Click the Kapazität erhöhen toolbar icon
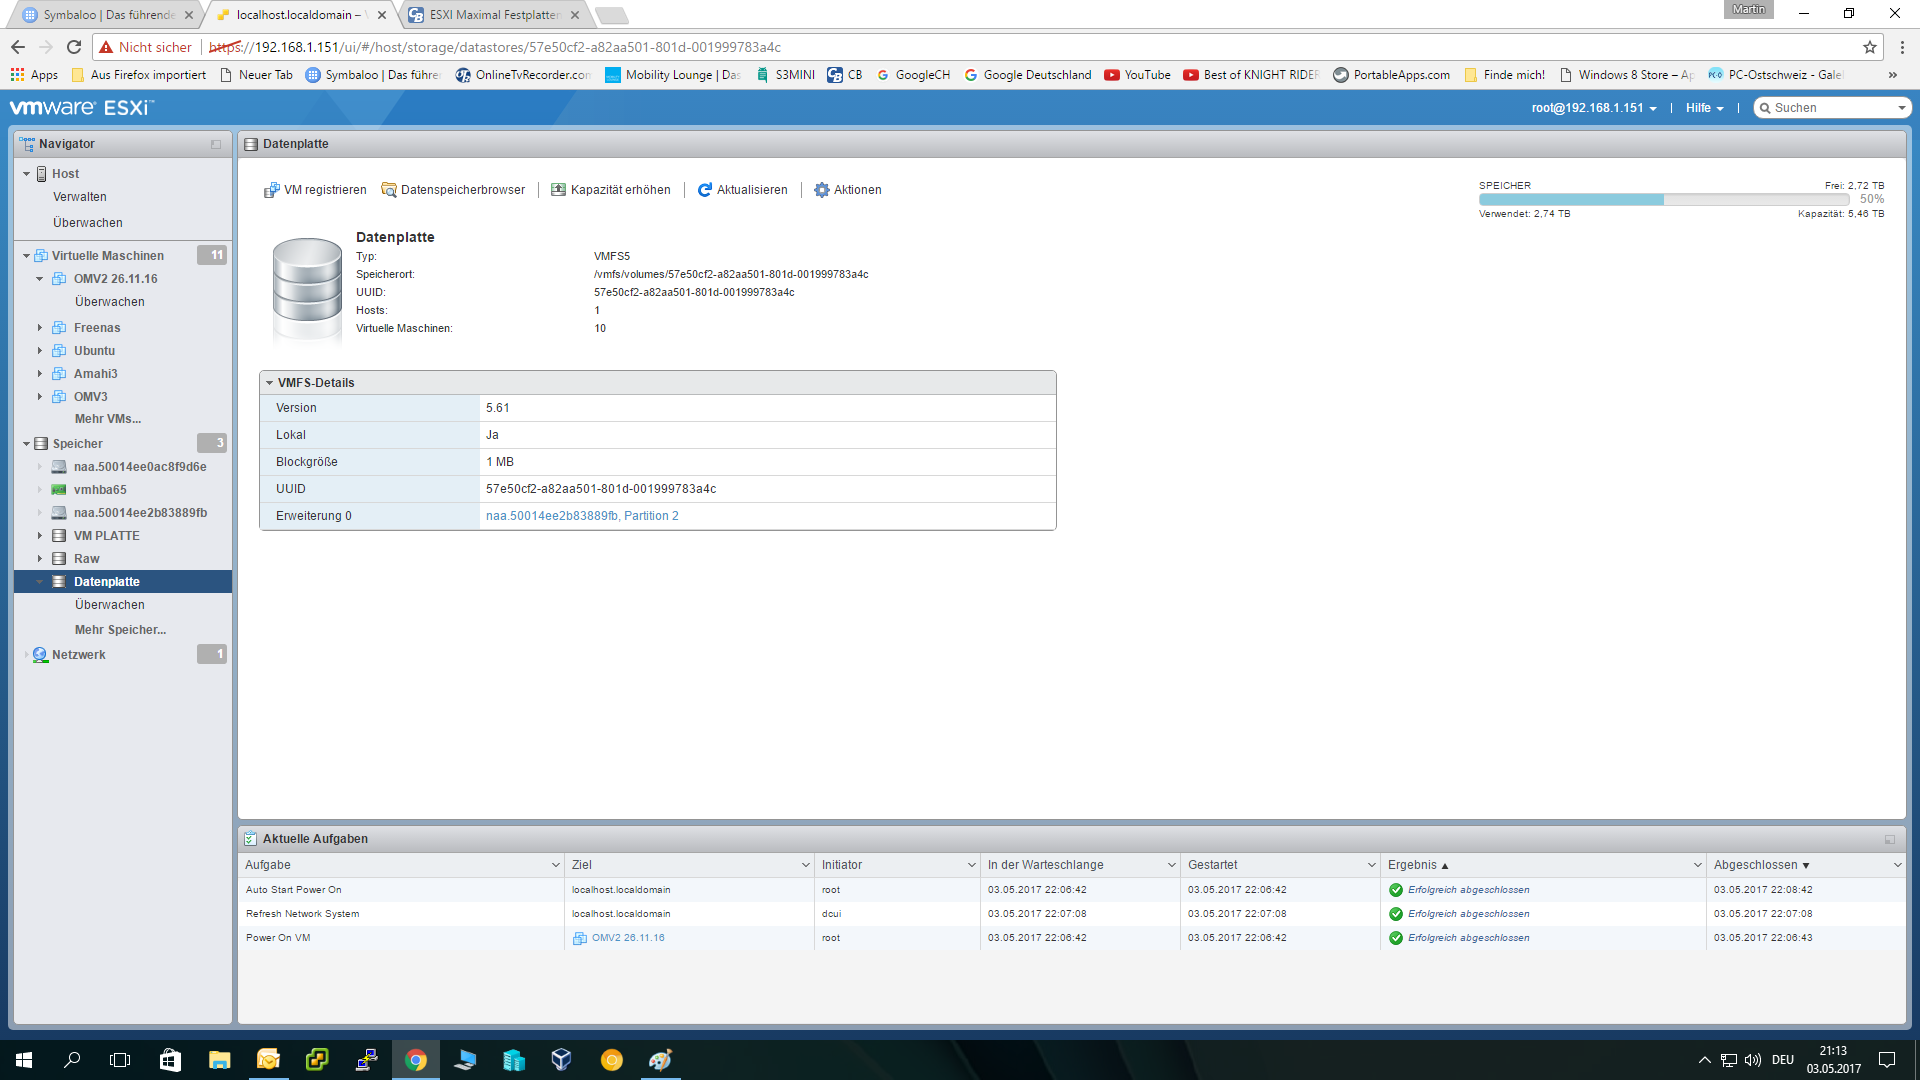 coord(558,190)
